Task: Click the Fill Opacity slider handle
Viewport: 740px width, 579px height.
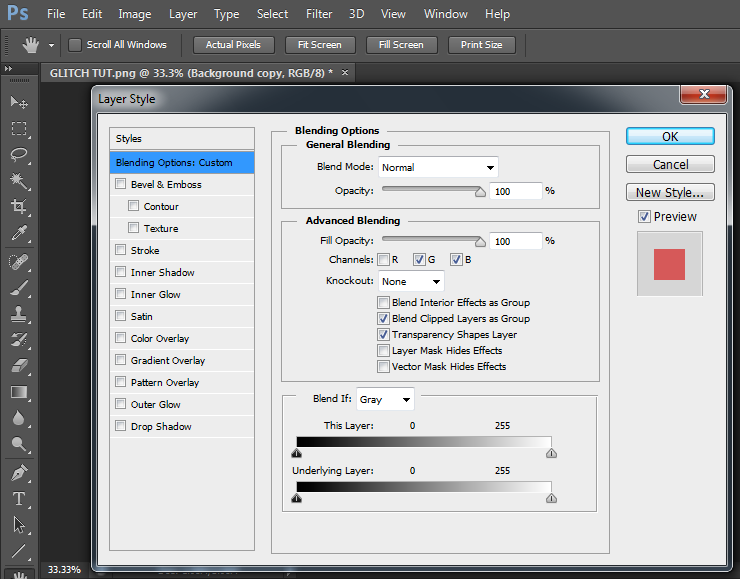Action: (480, 243)
